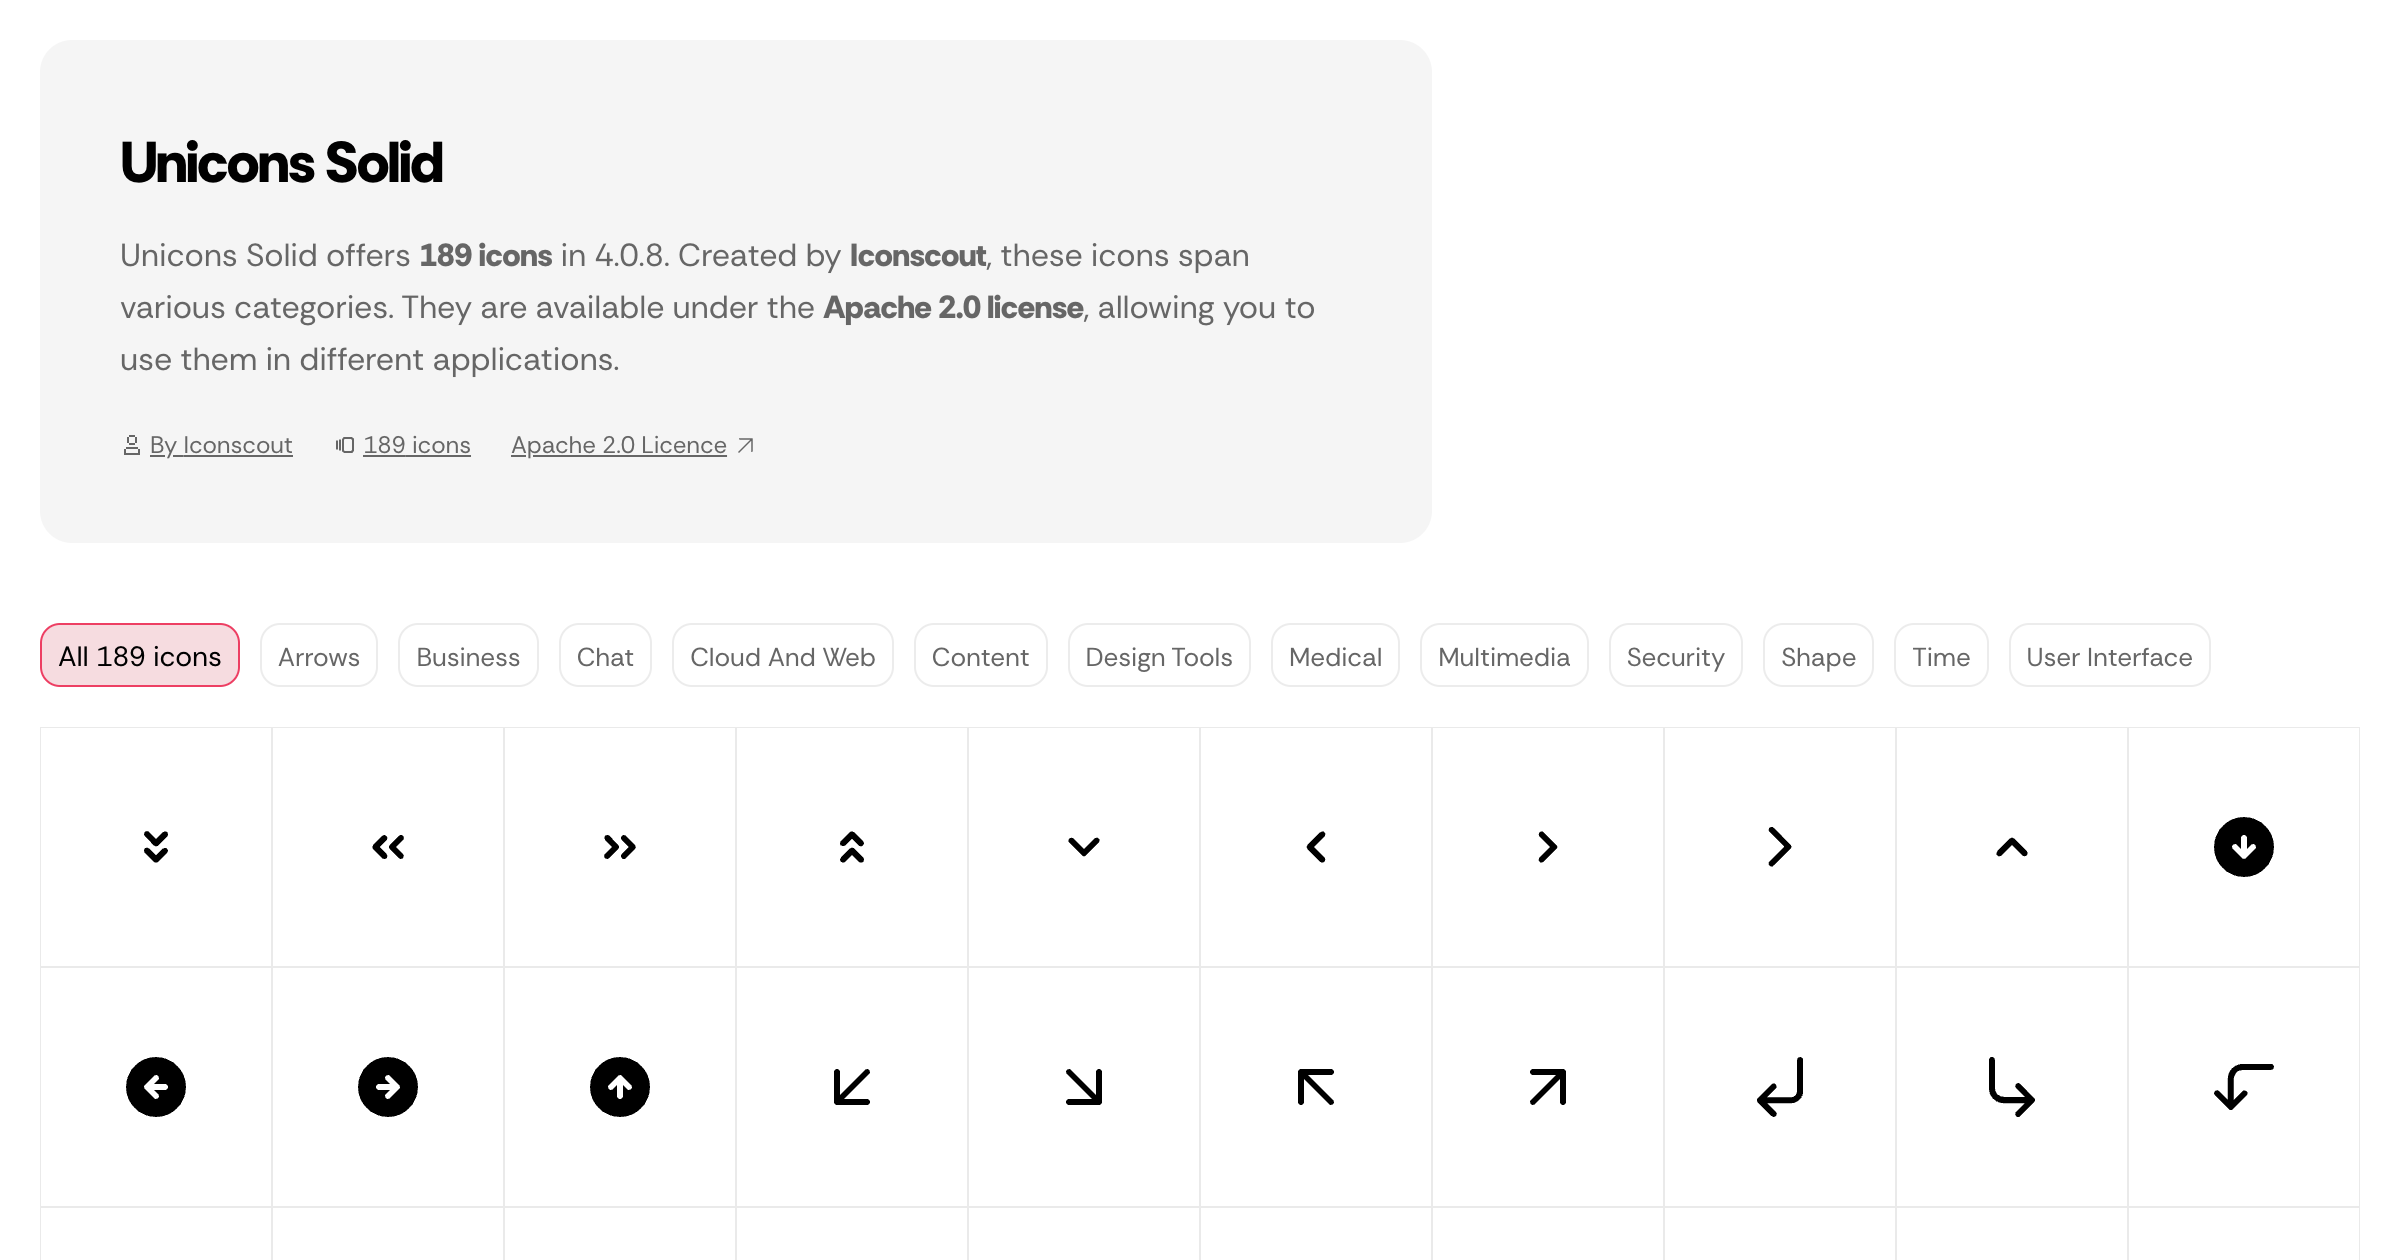Select the double chevron down icon

tap(156, 847)
